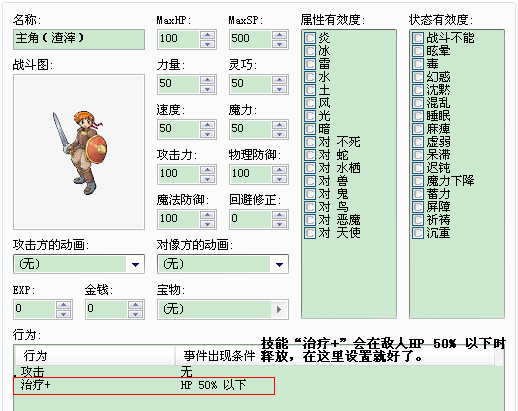Edit the 名称 field 主角(渣滓)
Image resolution: width=518 pixels, height=411 pixels.
(x=79, y=39)
